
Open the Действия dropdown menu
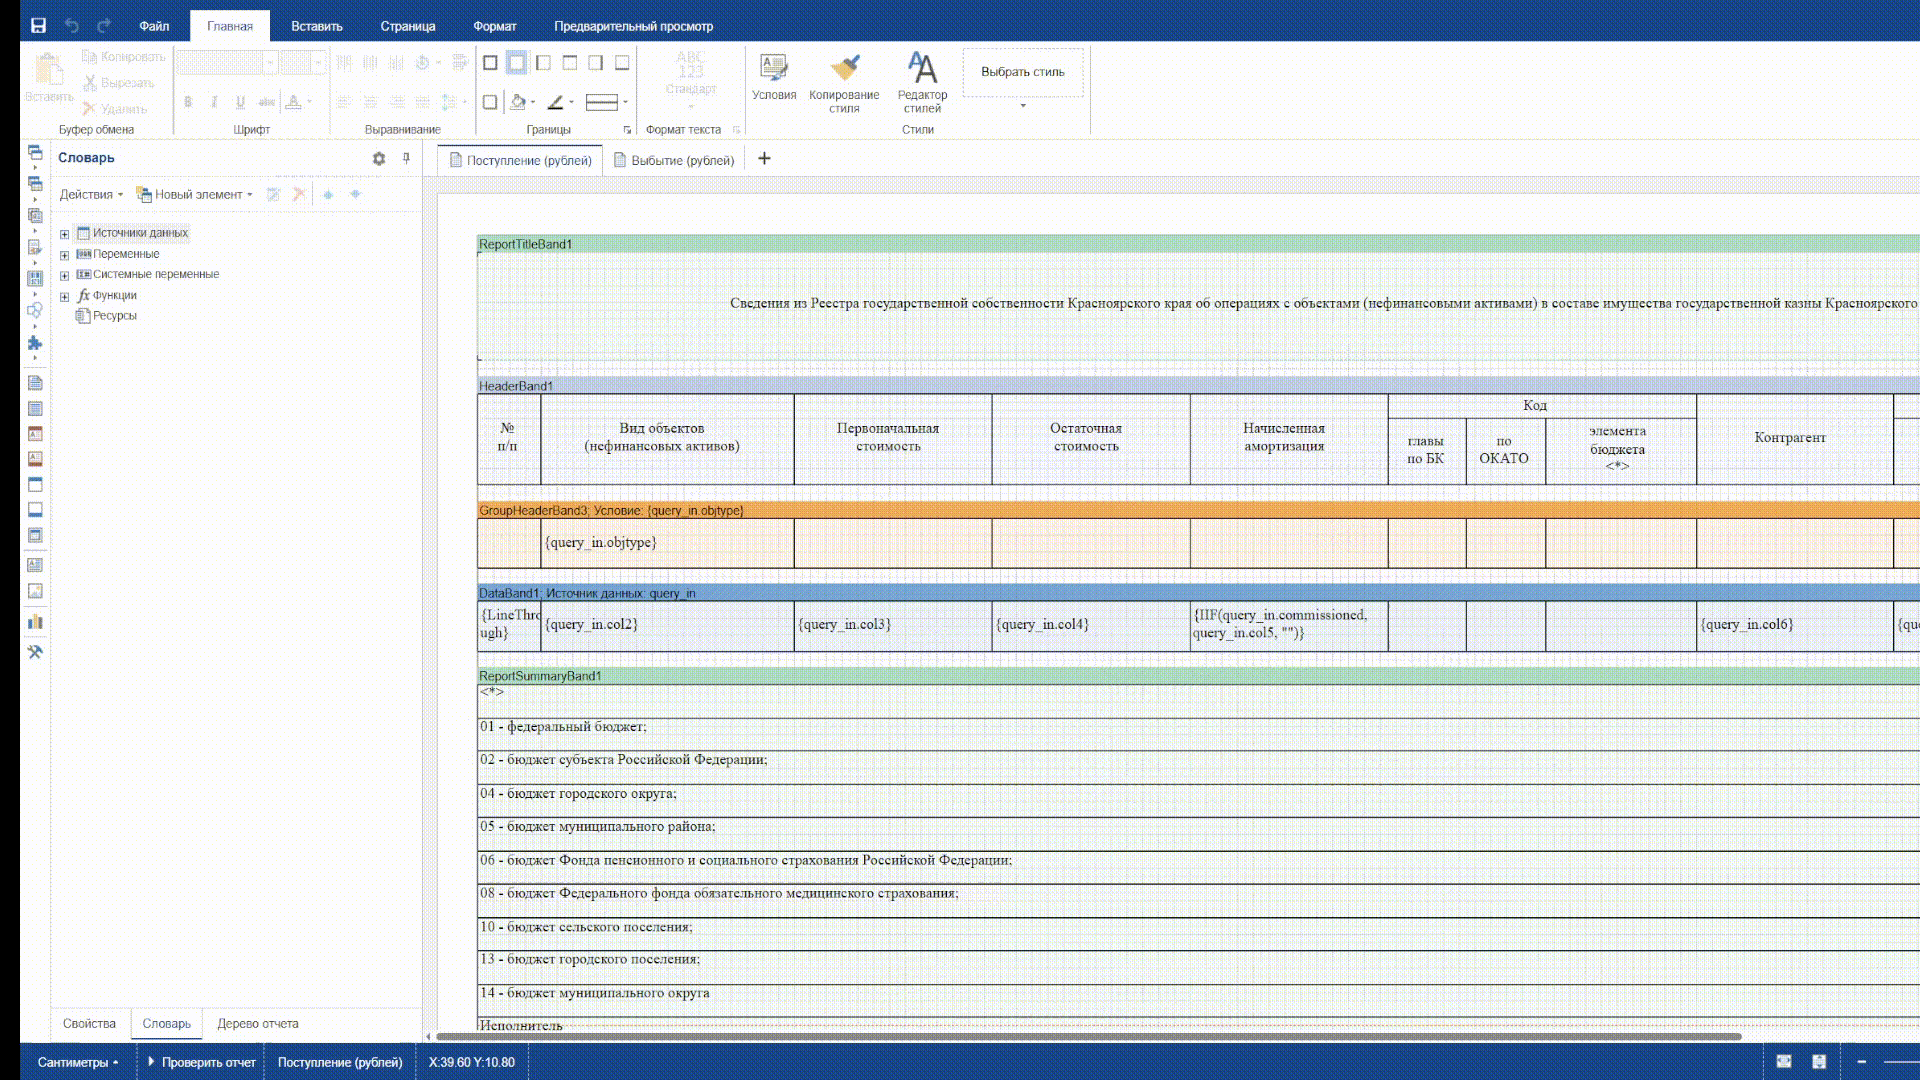(x=91, y=194)
